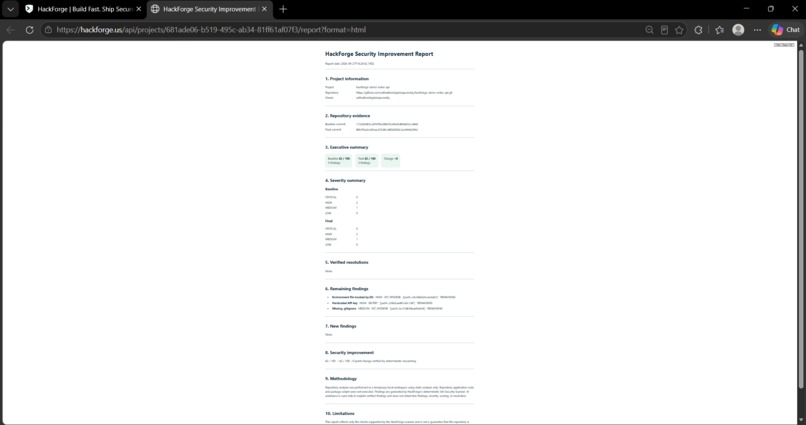Image resolution: width=806 pixels, height=425 pixels.
Task: Close the HackForge Build Fast tab
Action: point(138,9)
